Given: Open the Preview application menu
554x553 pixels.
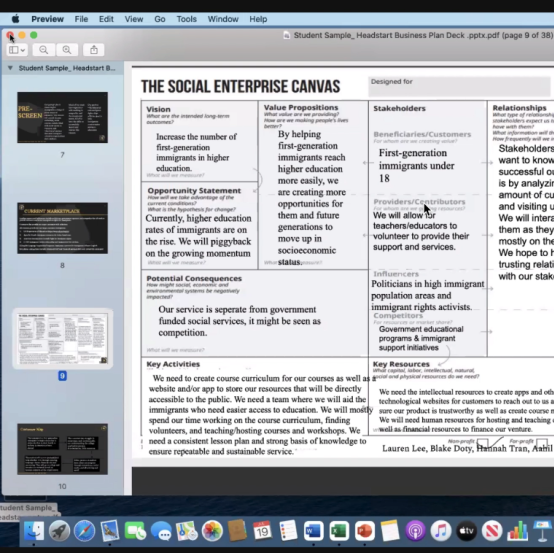Looking at the screenshot, I should click(x=47, y=19).
